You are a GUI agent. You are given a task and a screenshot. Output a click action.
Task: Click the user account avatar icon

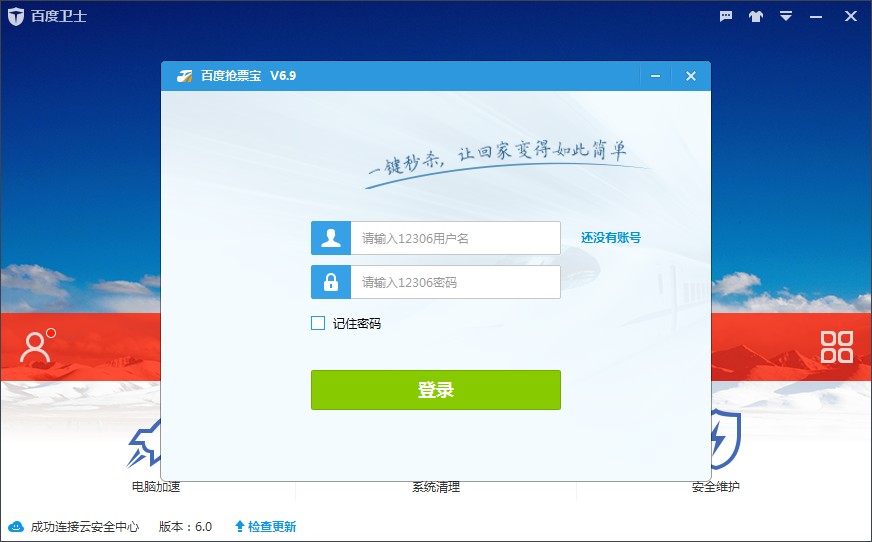tap(36, 346)
